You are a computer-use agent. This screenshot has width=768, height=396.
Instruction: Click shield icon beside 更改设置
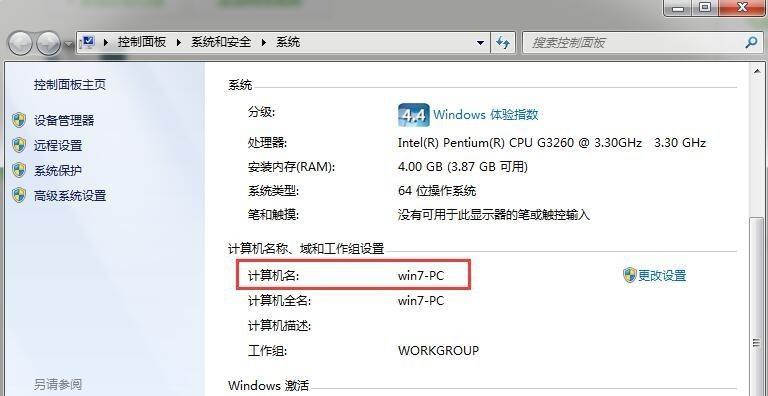[629, 275]
